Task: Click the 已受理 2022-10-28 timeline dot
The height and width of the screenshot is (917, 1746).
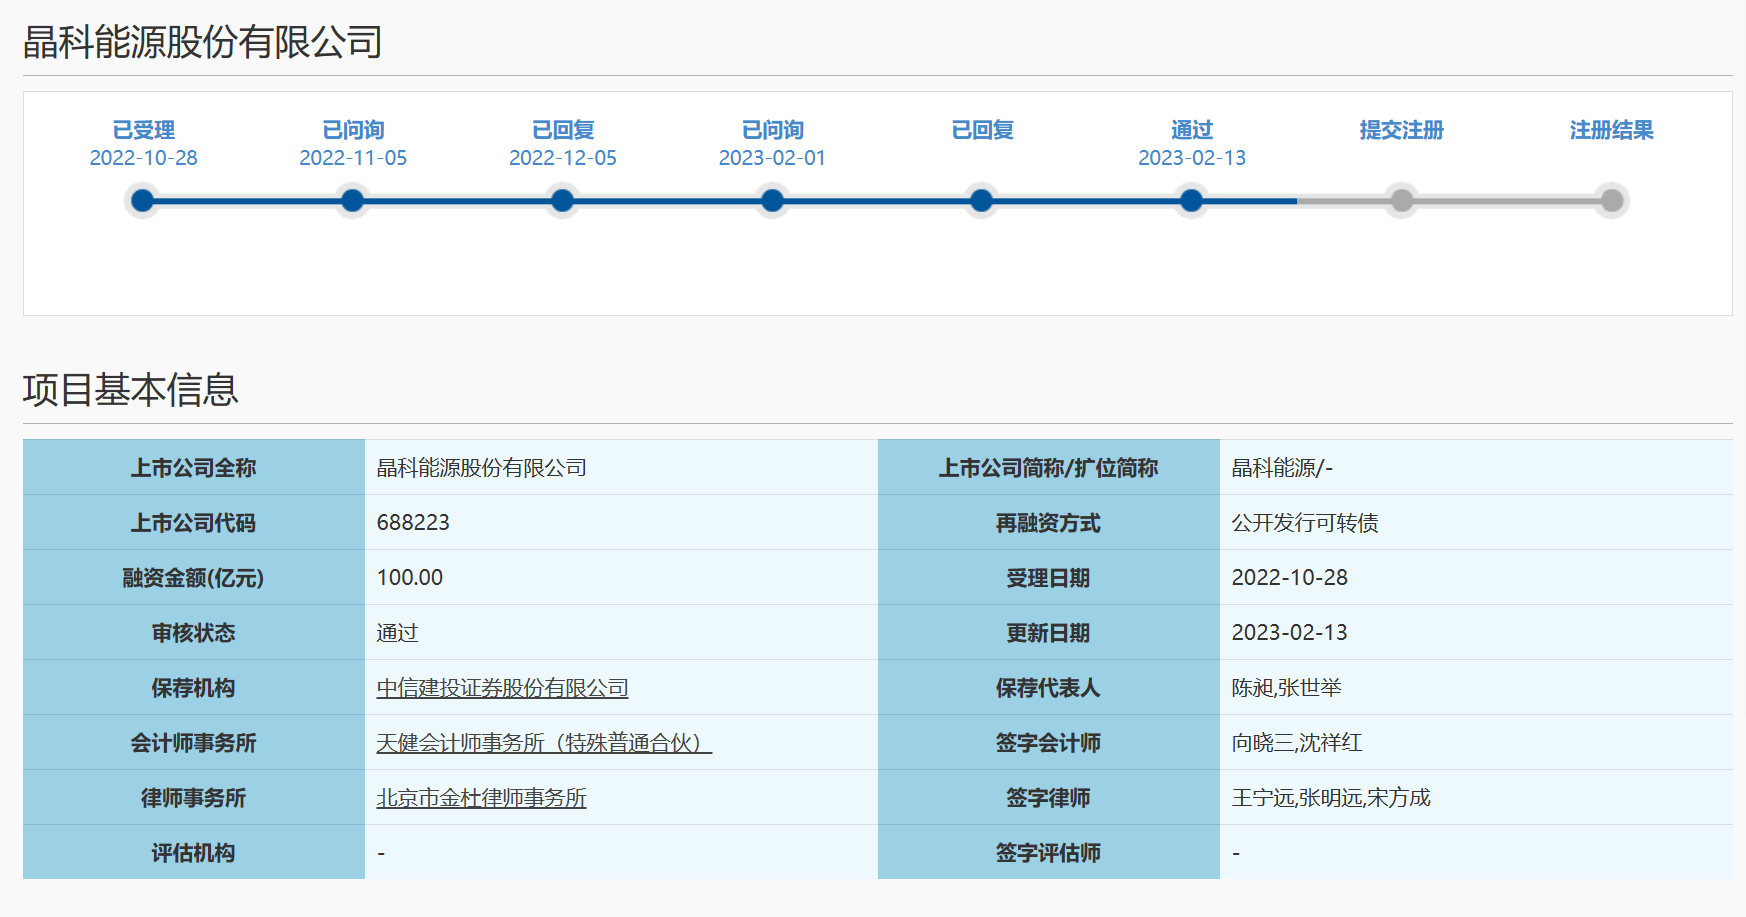Action: [143, 201]
